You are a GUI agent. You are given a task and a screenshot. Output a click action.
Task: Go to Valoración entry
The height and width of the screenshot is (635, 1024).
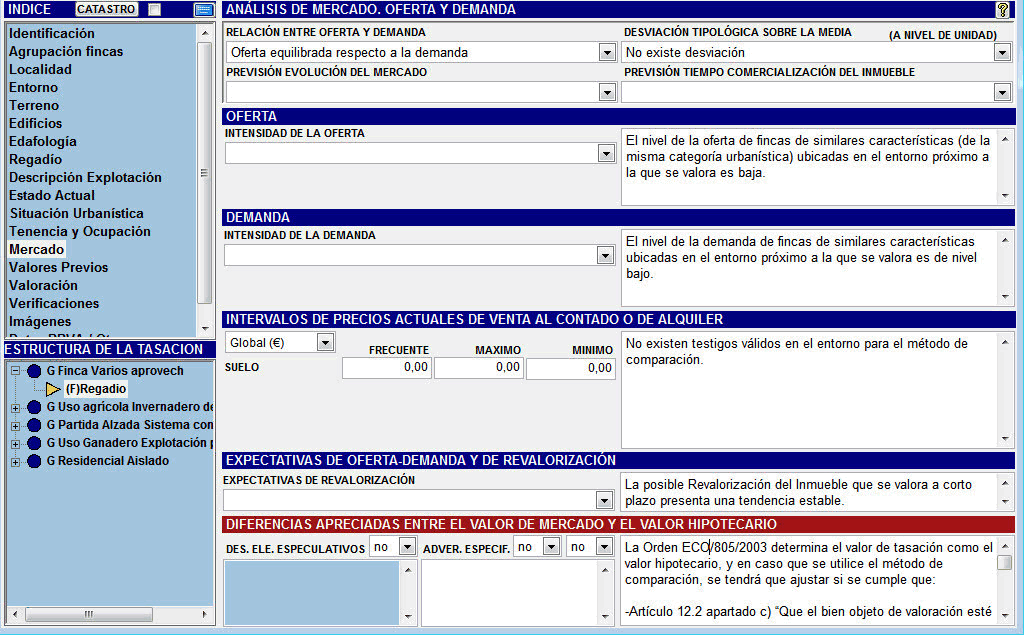point(43,285)
